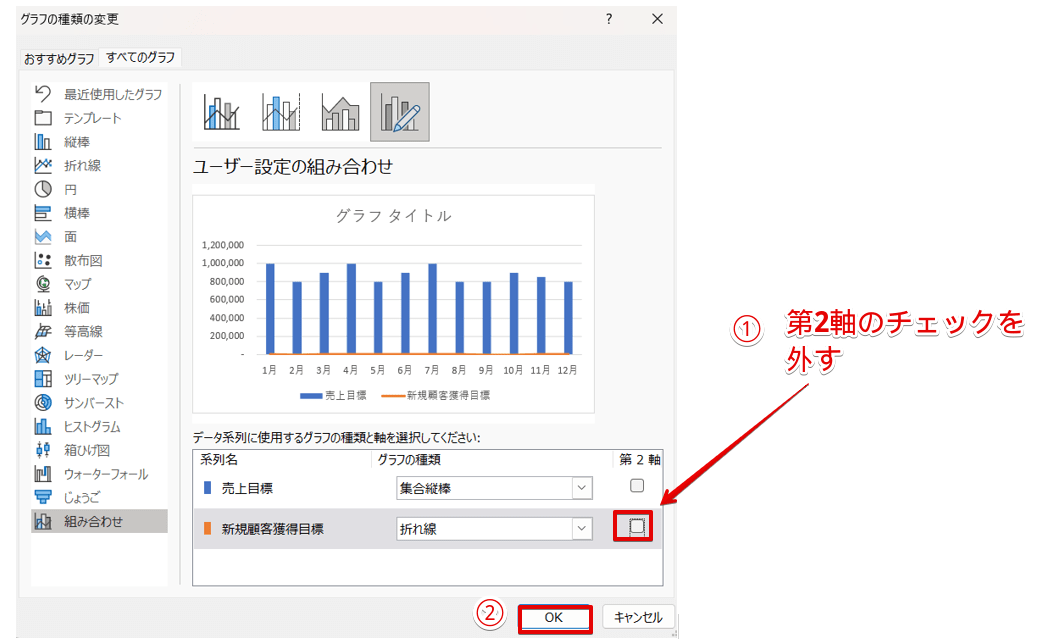1061x641 pixels.
Task: Switch to the おすすめグラフ tab
Action: (x=59, y=58)
